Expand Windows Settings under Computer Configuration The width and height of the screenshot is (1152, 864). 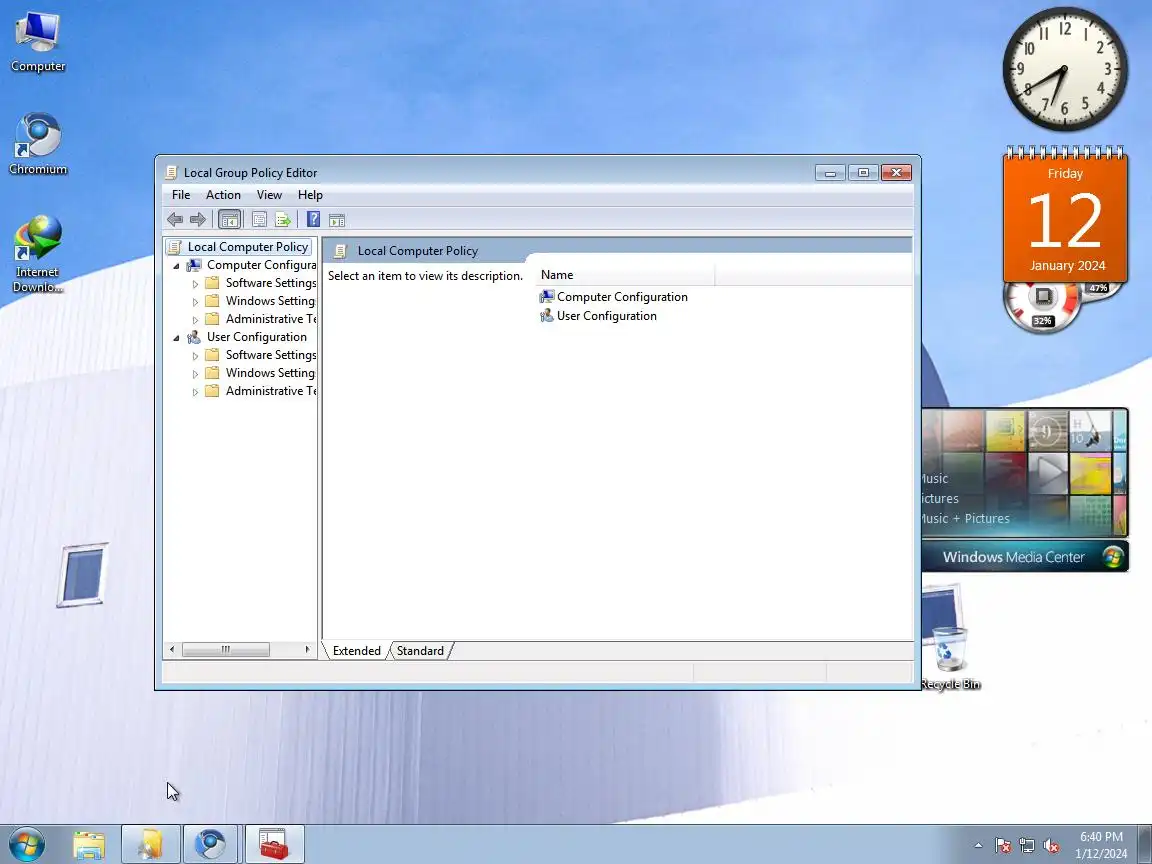195,302
